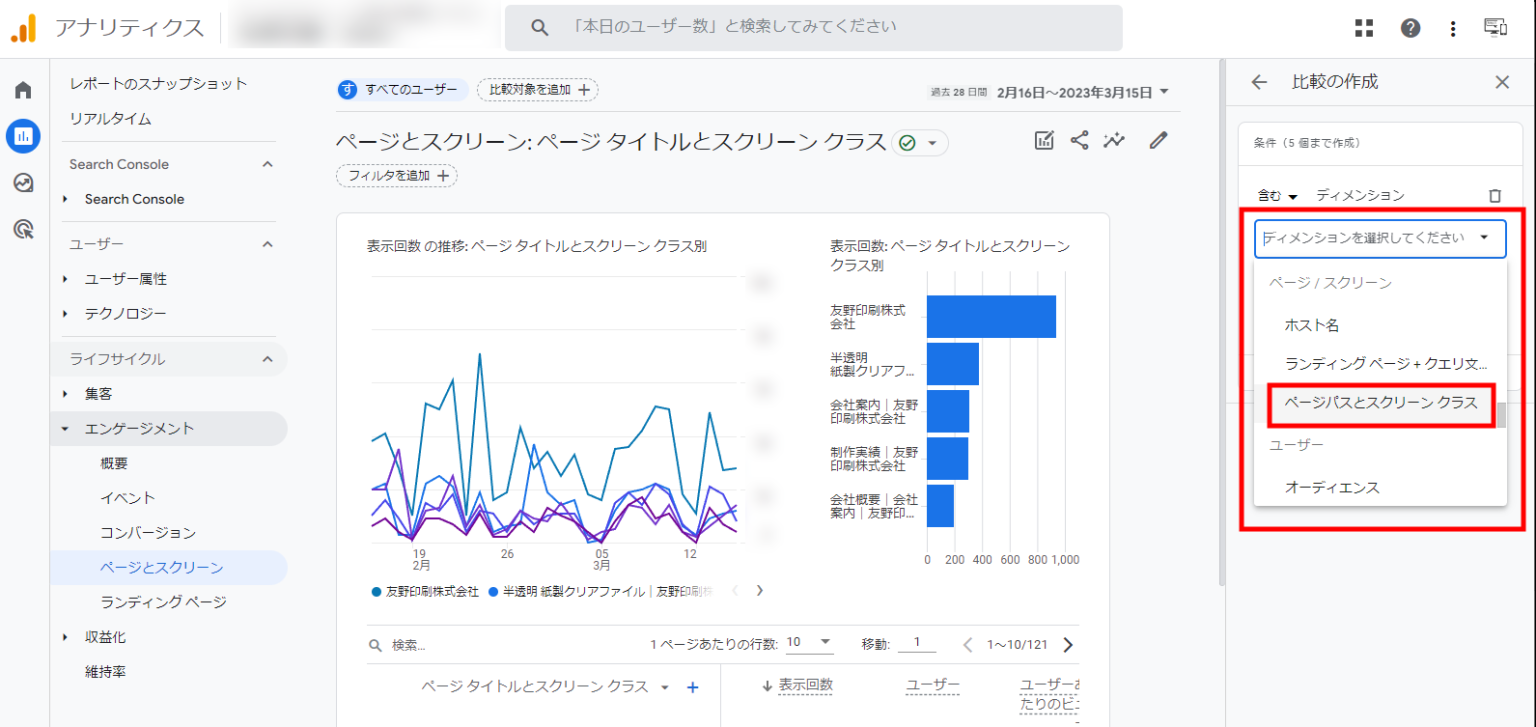The image size is (1536, 727).
Task: Open the help question-mark icon
Action: coord(1410,27)
